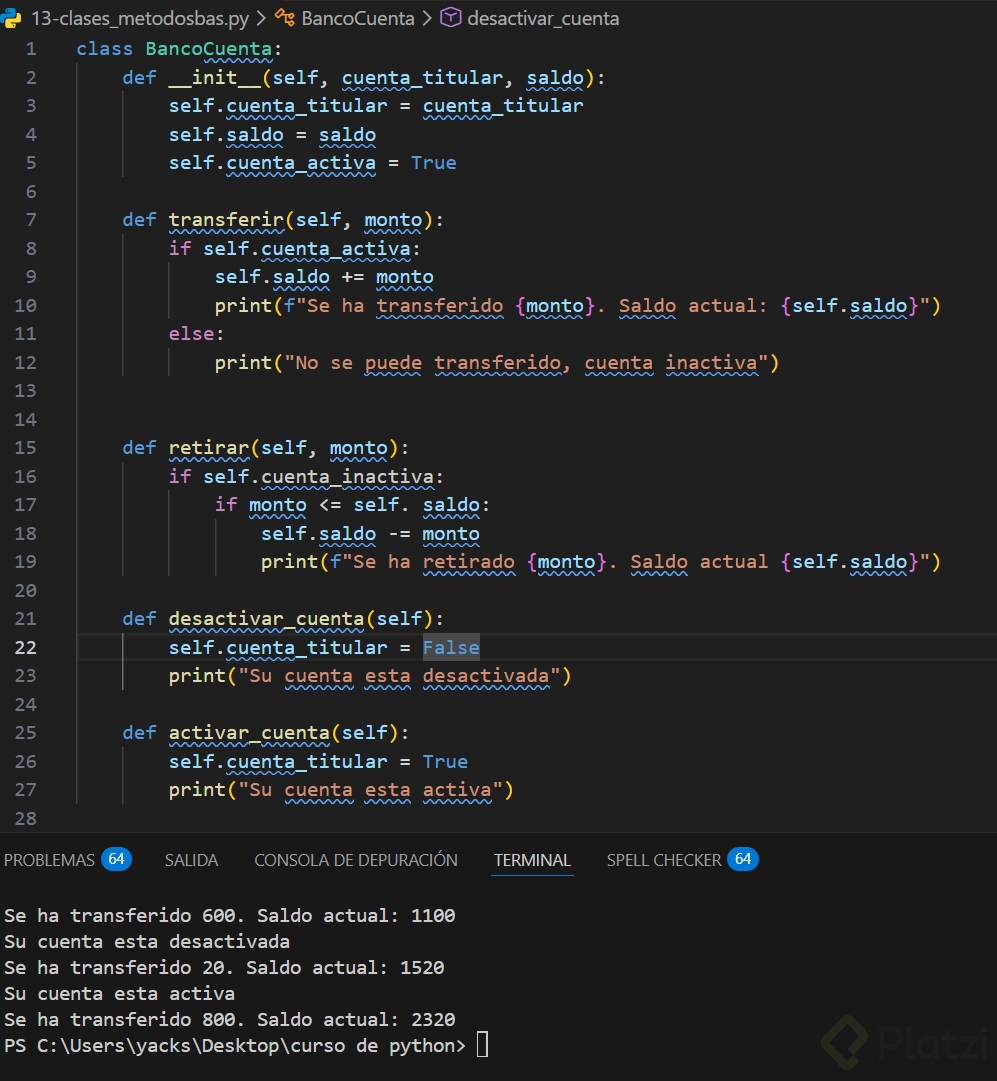Click the 64 badge beside PROBLEMAS
This screenshot has width=997, height=1081.
(117, 859)
